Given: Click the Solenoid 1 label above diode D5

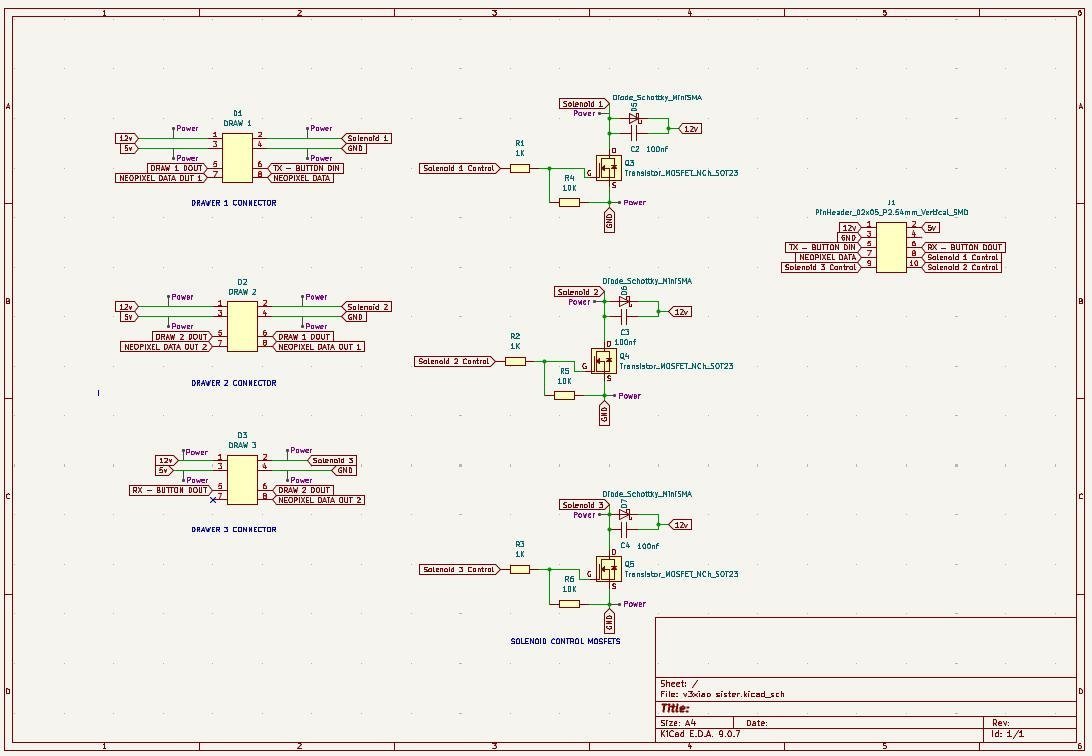Looking at the screenshot, I should tap(584, 104).
